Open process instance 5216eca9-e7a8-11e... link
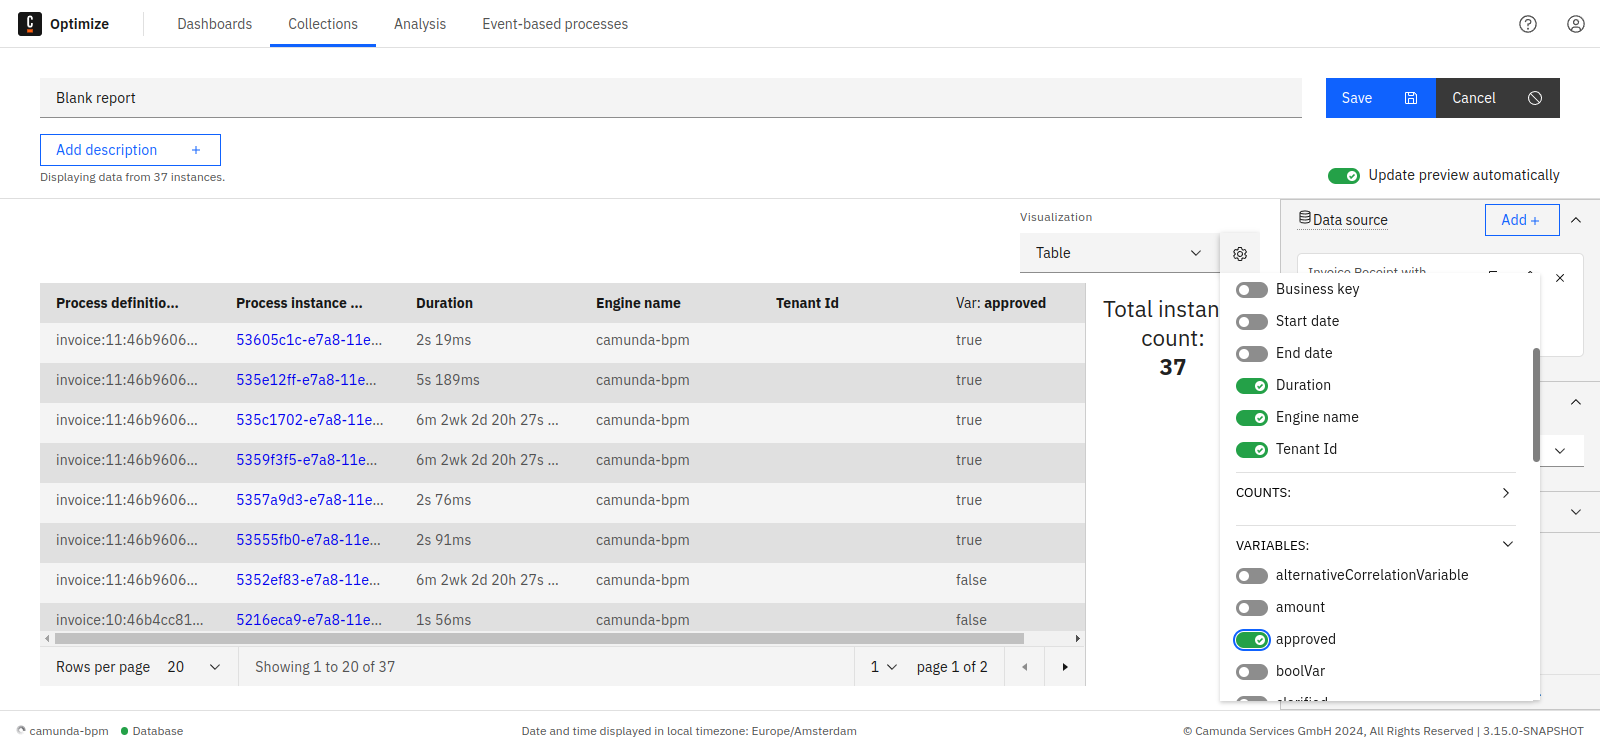 [x=309, y=620]
